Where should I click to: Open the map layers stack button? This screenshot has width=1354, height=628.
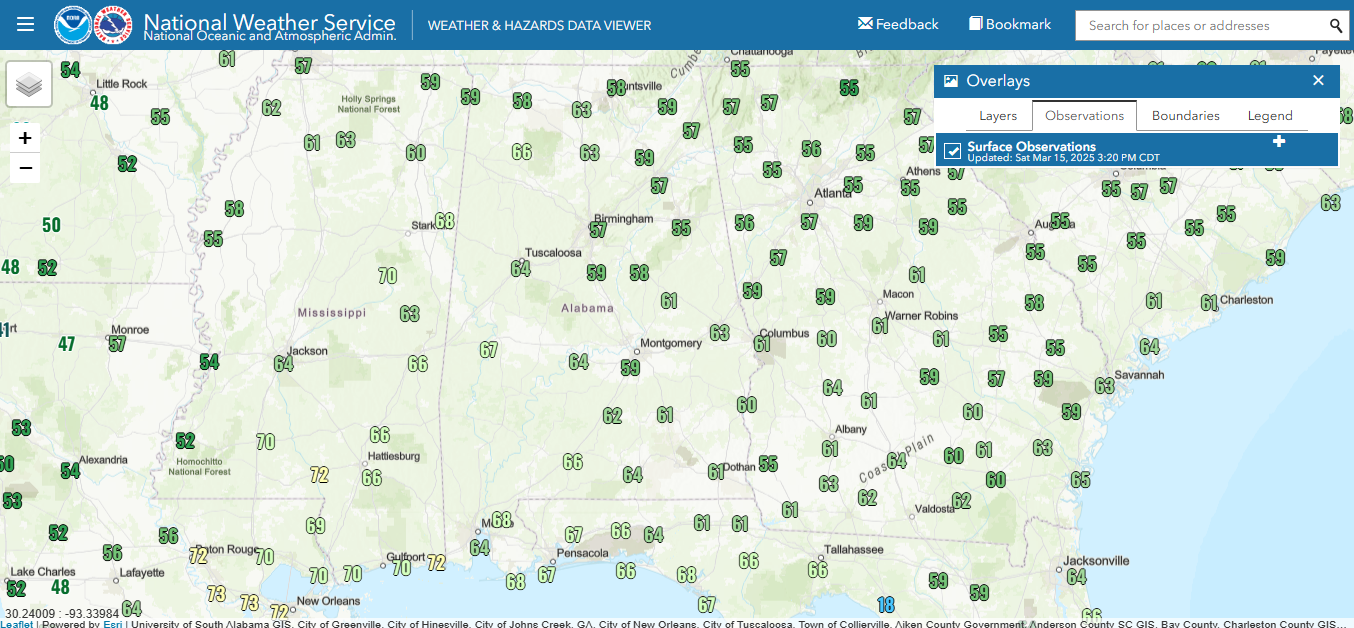tap(29, 85)
